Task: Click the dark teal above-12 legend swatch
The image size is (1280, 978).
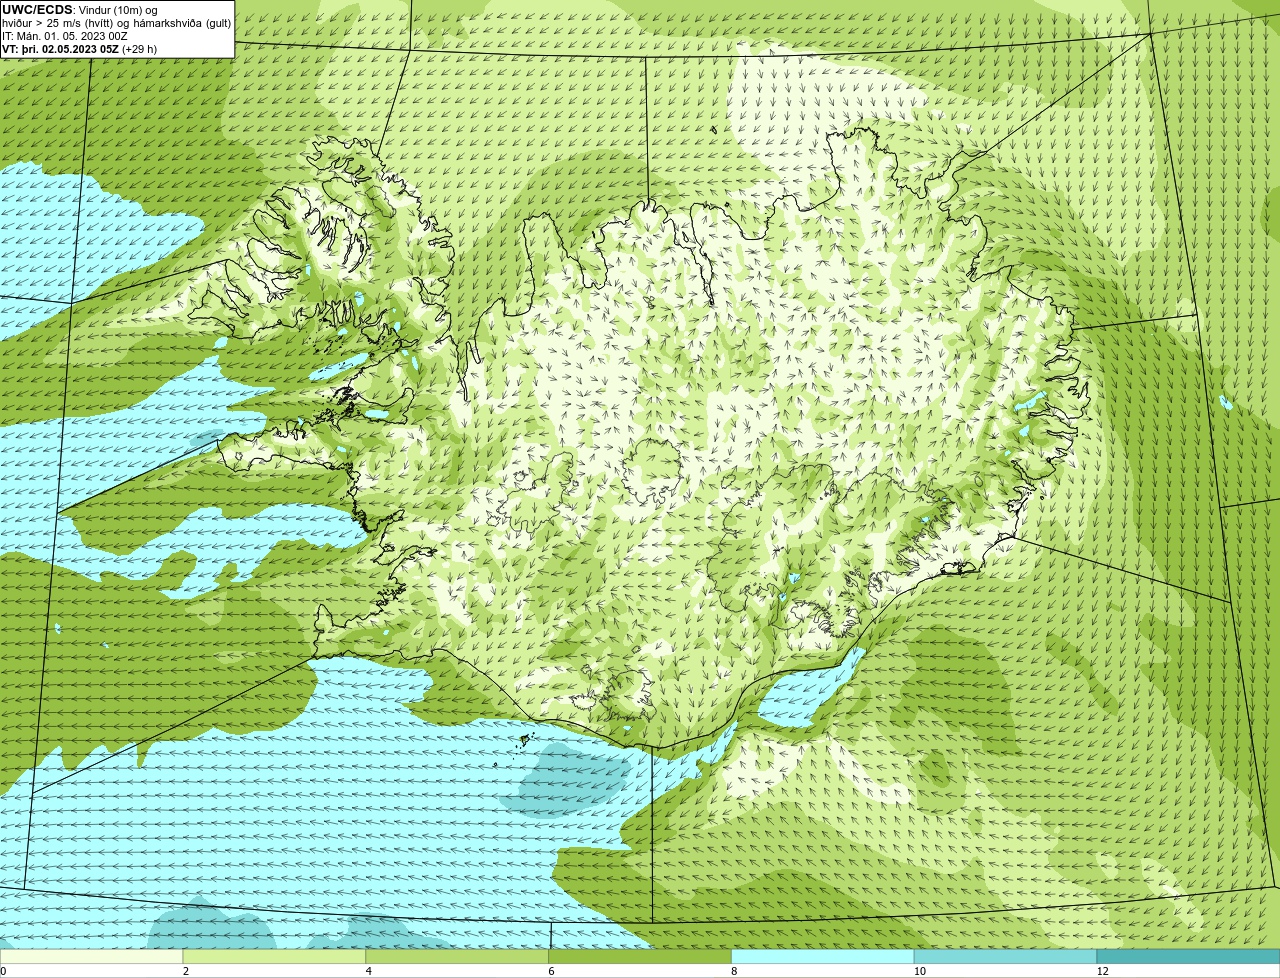Action: coord(1188,957)
